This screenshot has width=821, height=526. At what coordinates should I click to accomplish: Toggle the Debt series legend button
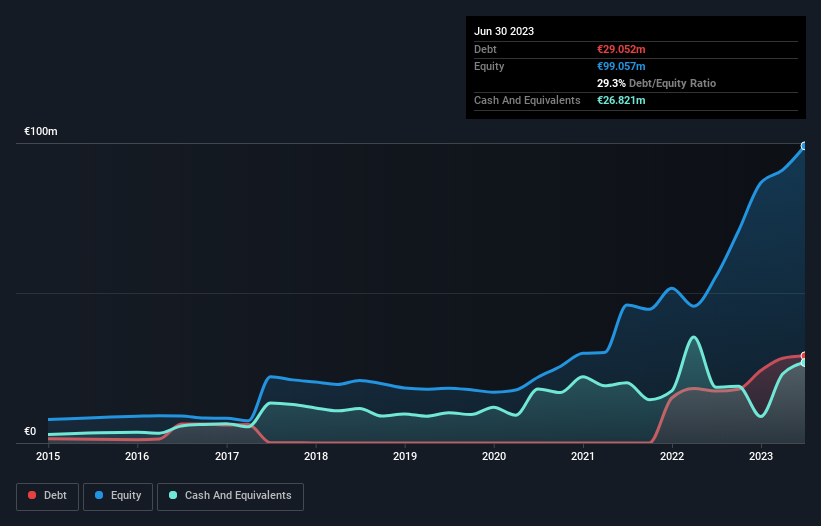(x=47, y=496)
